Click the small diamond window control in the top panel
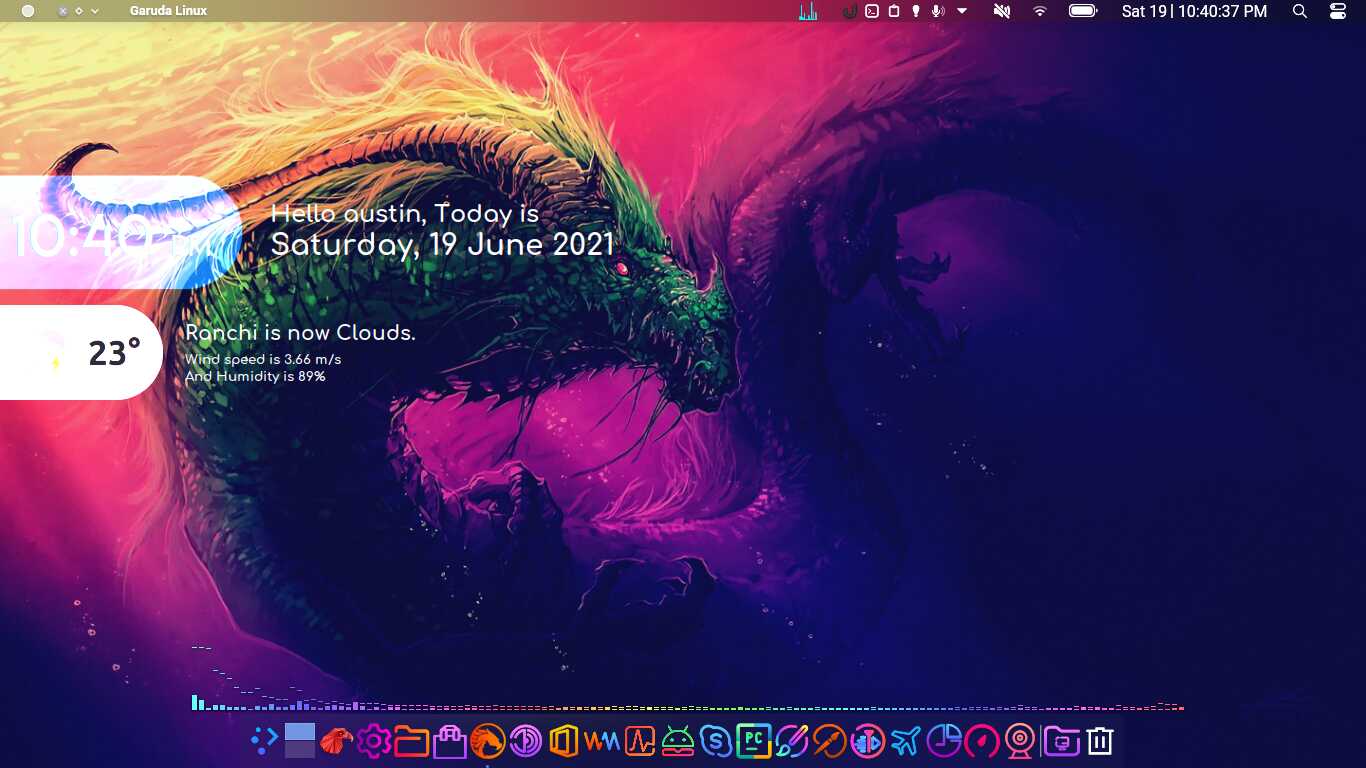 79,11
